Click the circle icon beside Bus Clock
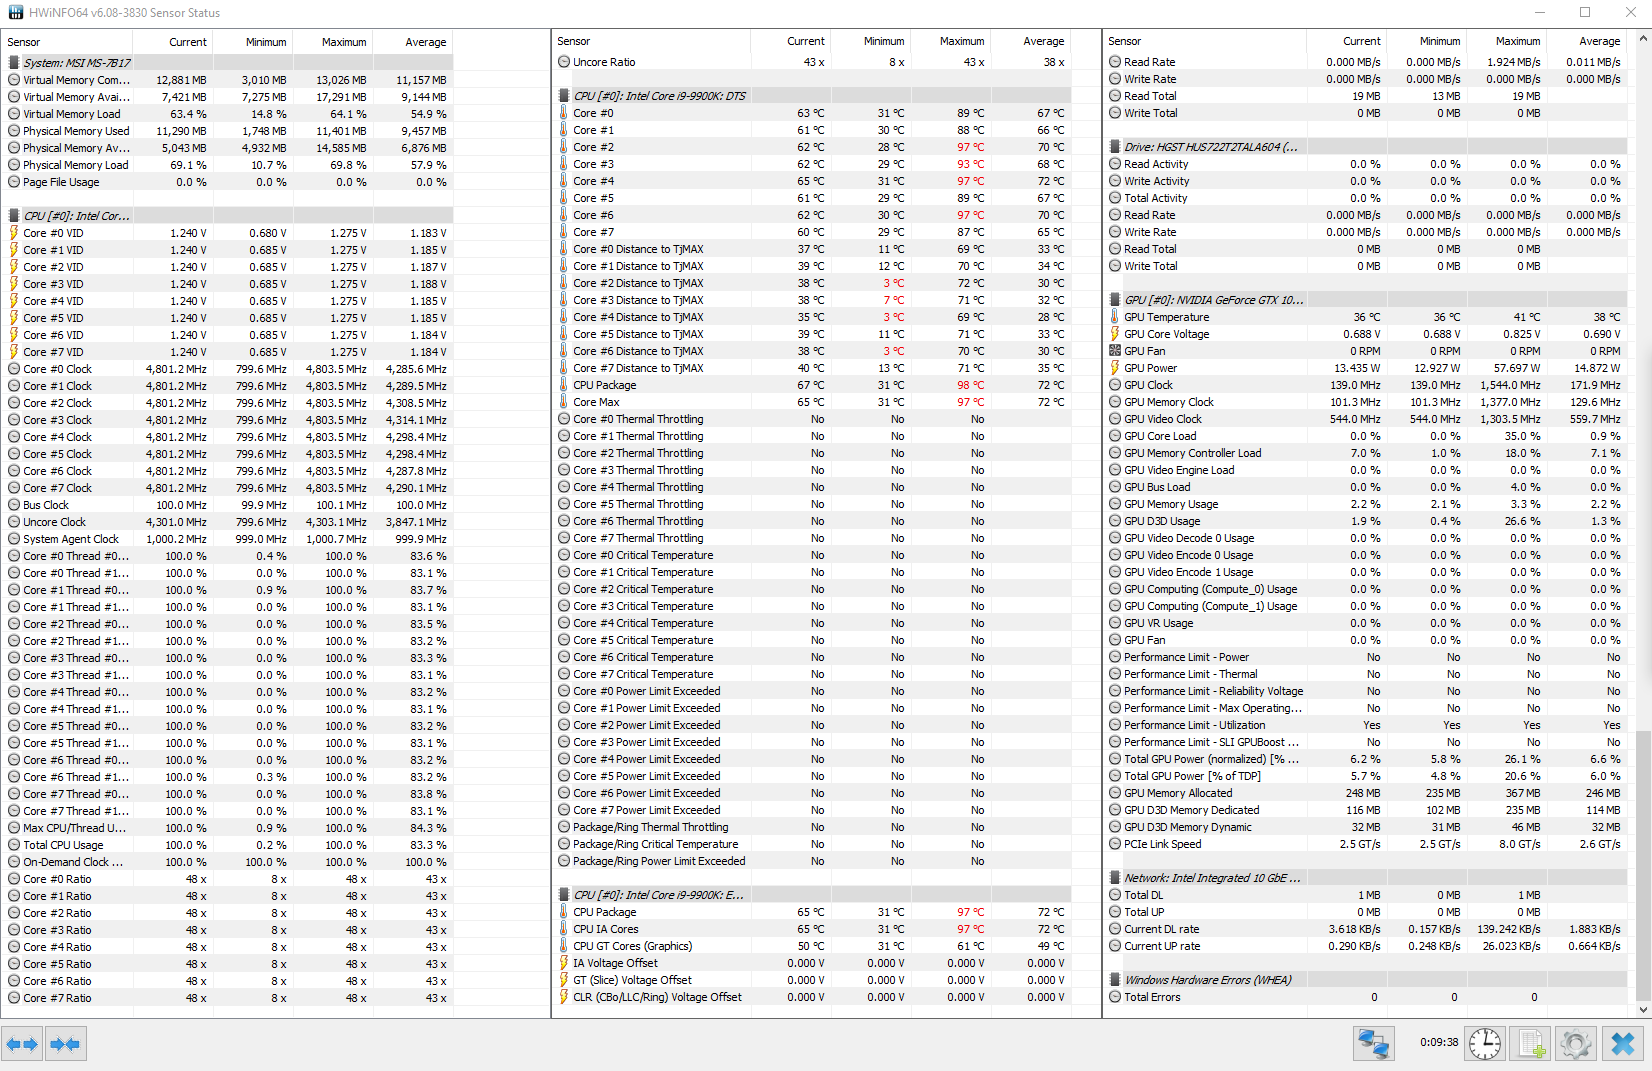1652x1071 pixels. pyautogui.click(x=14, y=505)
